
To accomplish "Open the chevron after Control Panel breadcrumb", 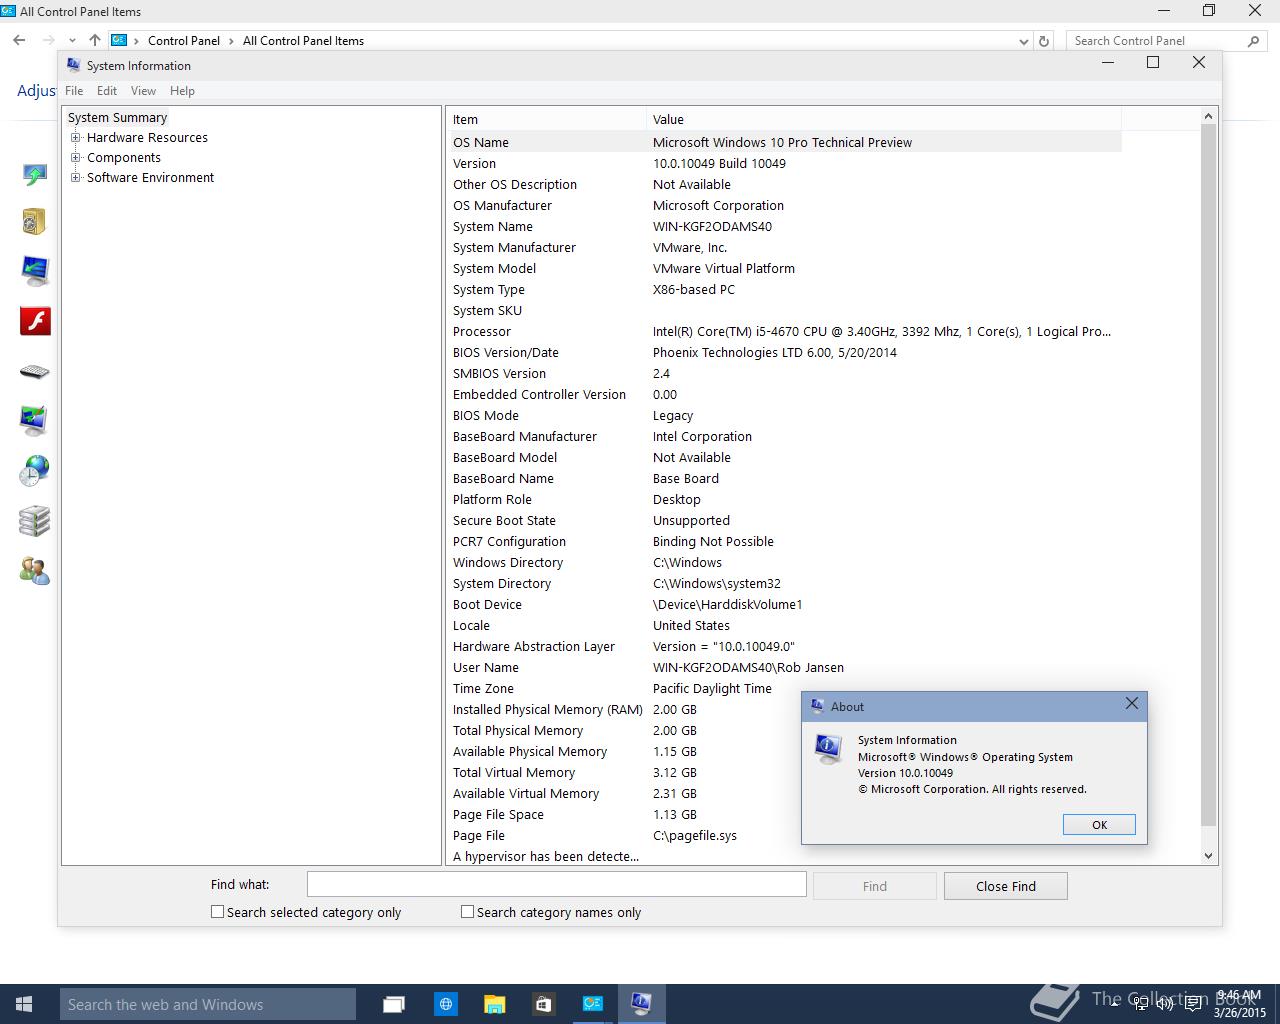I will [232, 41].
